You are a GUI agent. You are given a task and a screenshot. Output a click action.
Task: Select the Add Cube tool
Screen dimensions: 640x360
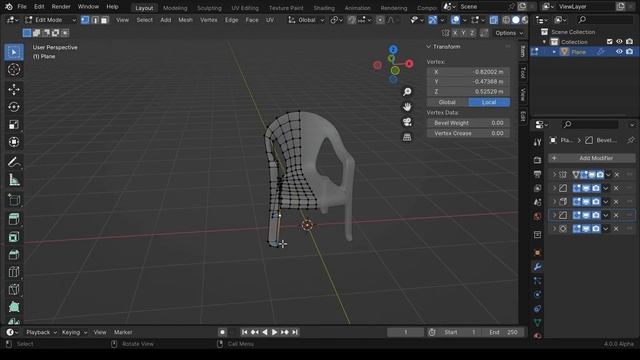[14, 200]
